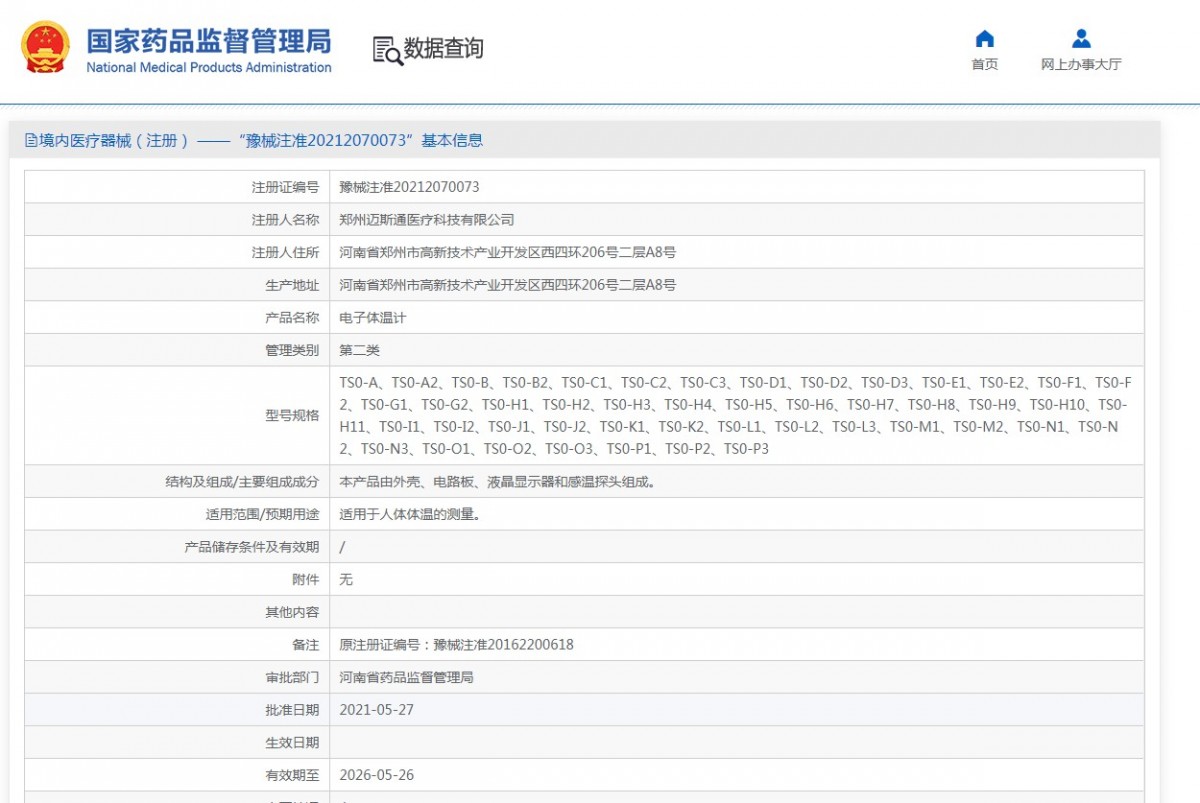The width and height of the screenshot is (1200, 803).
Task: Click the 附件 value 无
Action: pyautogui.click(x=347, y=579)
